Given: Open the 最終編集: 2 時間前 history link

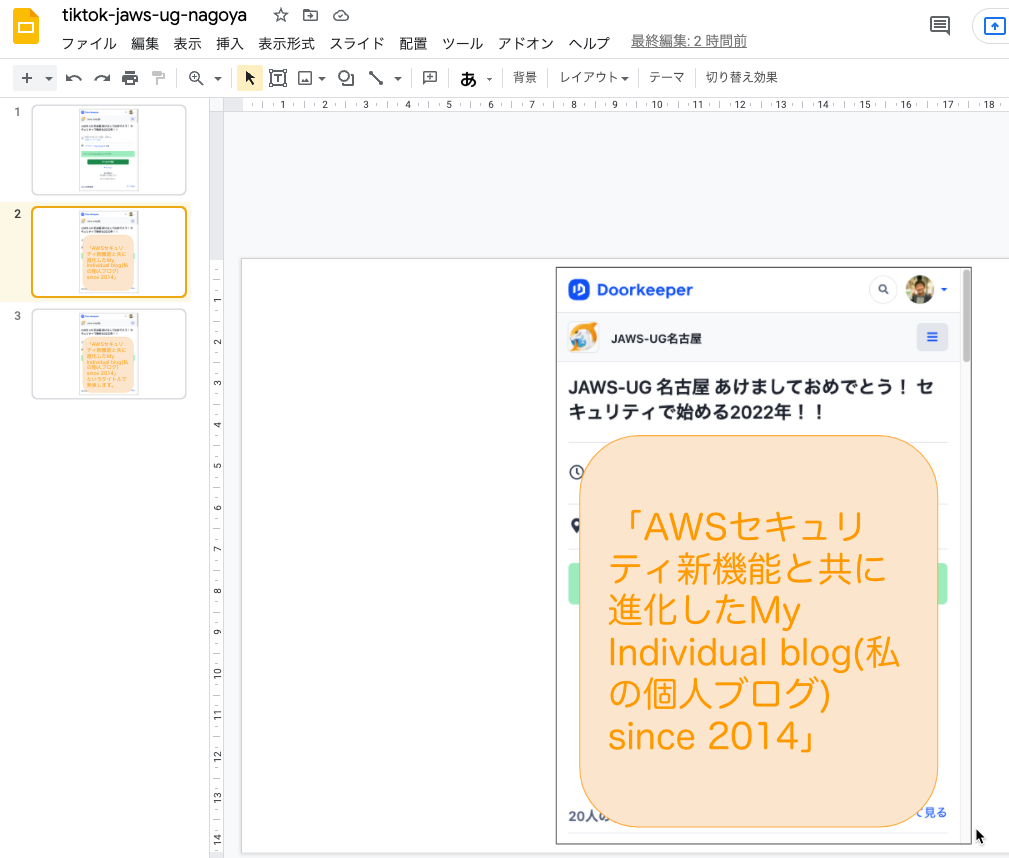Looking at the screenshot, I should 689,41.
